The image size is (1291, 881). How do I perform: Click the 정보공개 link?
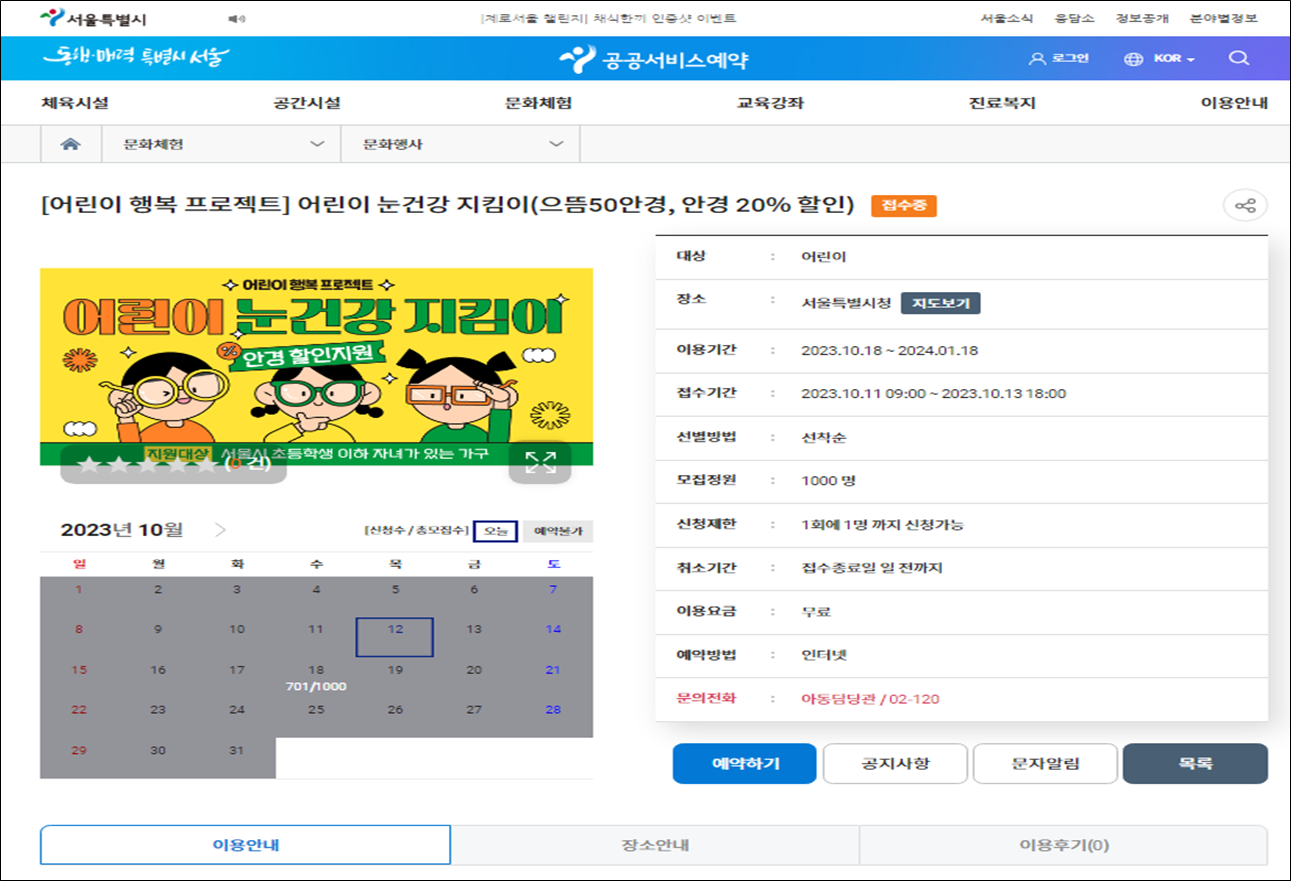click(x=1141, y=19)
